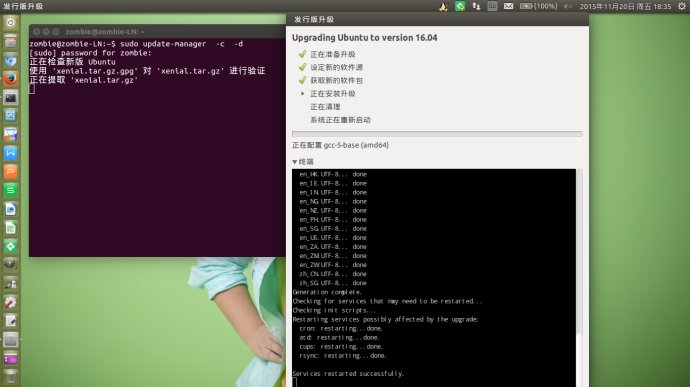Click the 'cups: restarting...done.' output line

pos(341,346)
